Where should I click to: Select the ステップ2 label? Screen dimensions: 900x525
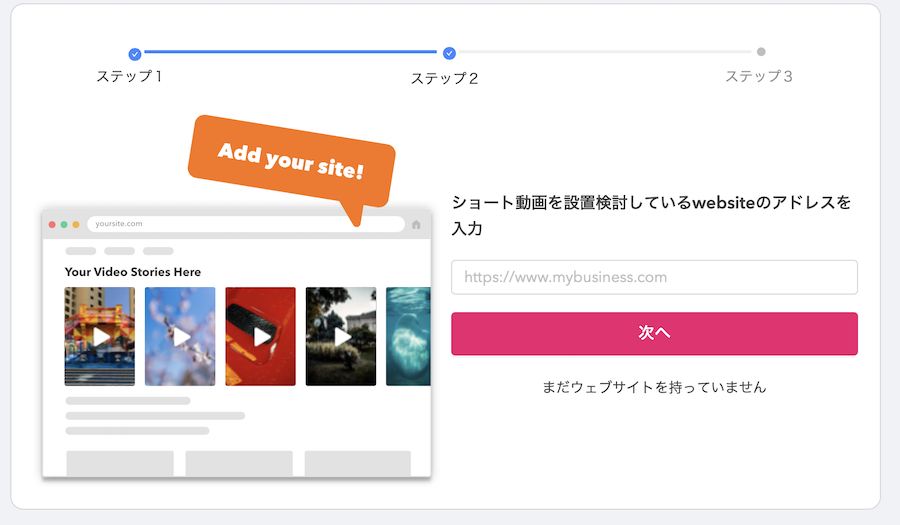[444, 79]
